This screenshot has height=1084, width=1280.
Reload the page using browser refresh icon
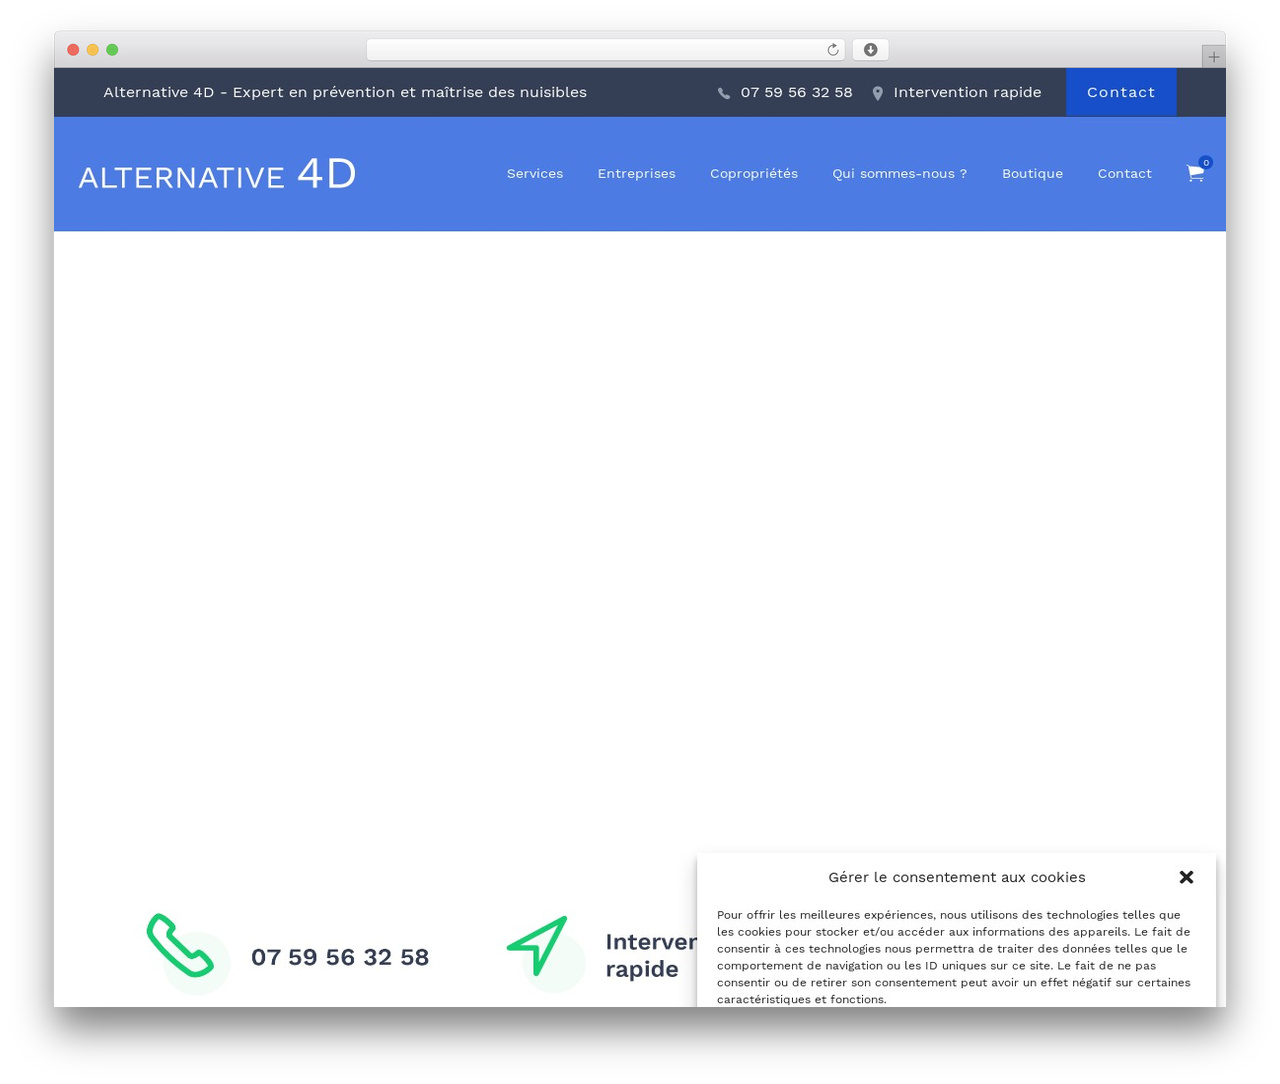[833, 50]
